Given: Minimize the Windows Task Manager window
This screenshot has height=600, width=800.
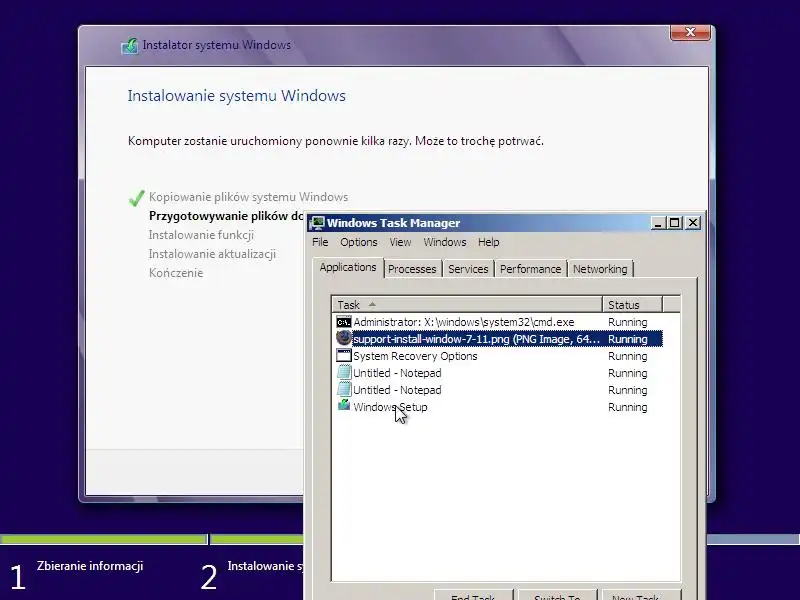Looking at the screenshot, I should pyautogui.click(x=658, y=223).
